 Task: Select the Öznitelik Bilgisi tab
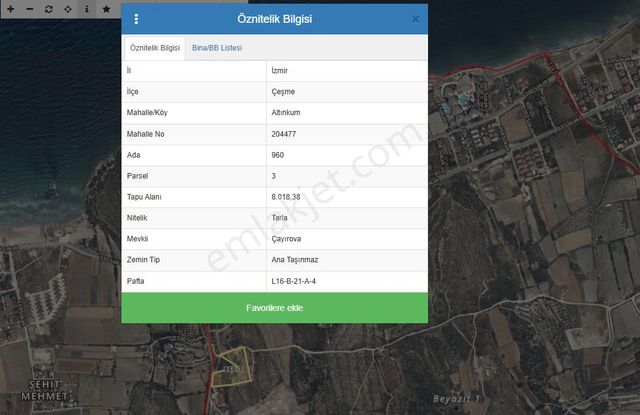[x=155, y=48]
